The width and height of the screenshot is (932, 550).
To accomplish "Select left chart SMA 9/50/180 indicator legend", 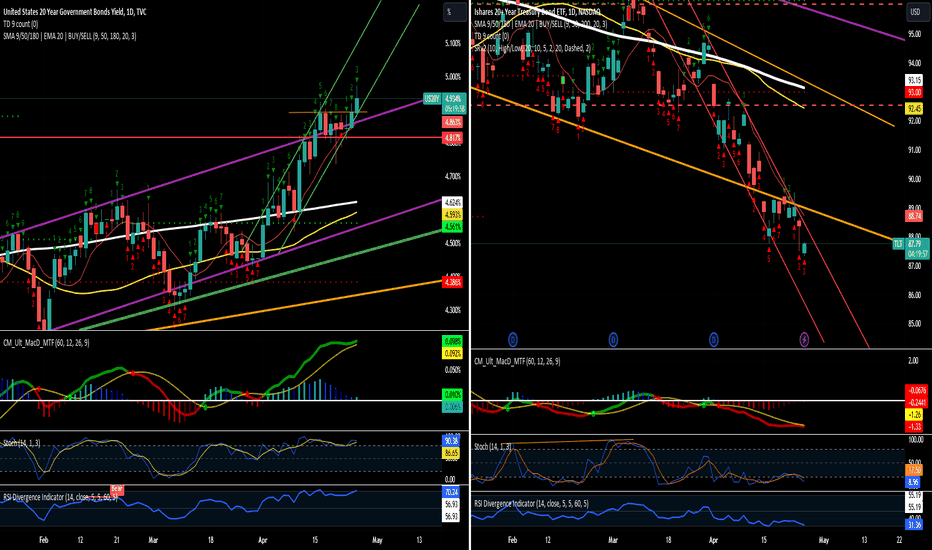I will 70,36.
